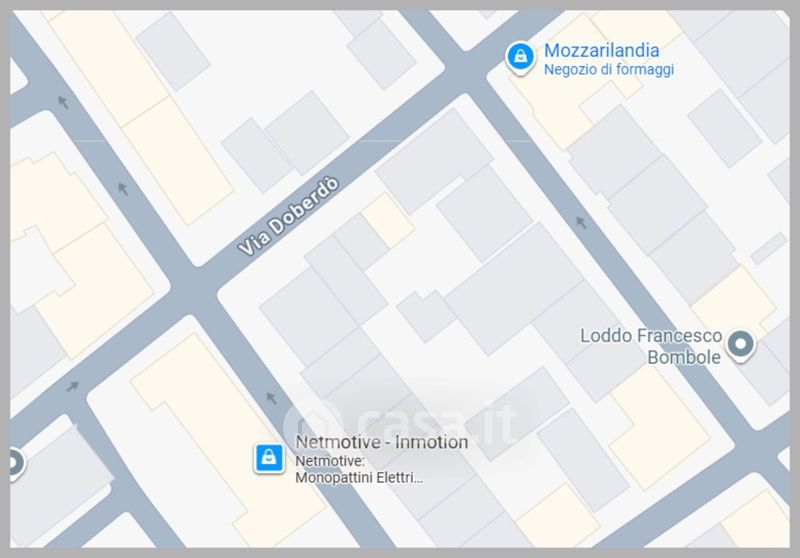Click the one-way arrow on Via Doberdò's lower-left stretch

(72, 386)
